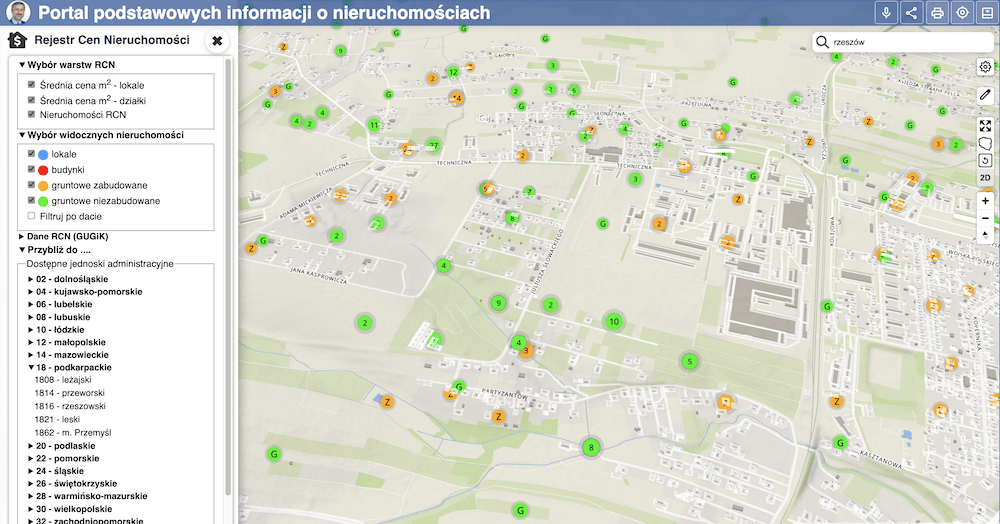Screen dimensions: 1000x524
Task: Open the share map icon
Action: tap(911, 13)
